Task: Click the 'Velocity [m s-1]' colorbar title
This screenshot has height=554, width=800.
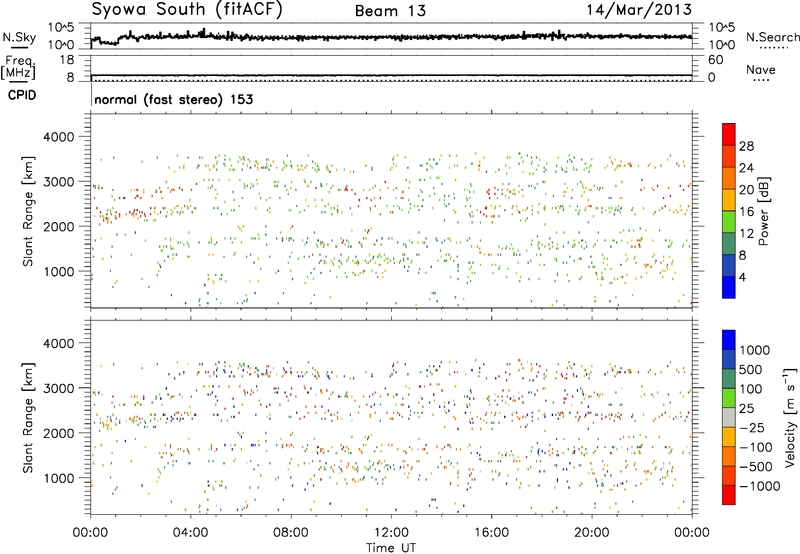Action: point(790,417)
